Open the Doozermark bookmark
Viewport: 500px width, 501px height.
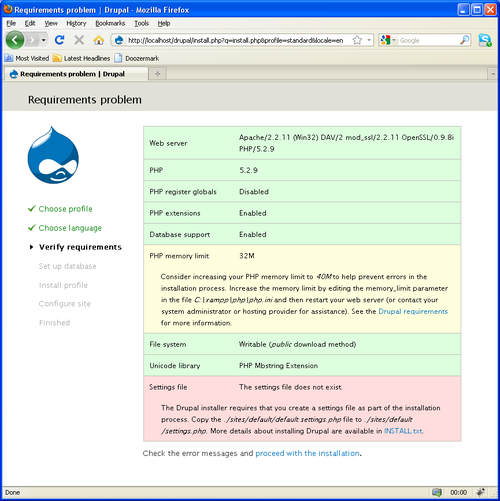137,58
